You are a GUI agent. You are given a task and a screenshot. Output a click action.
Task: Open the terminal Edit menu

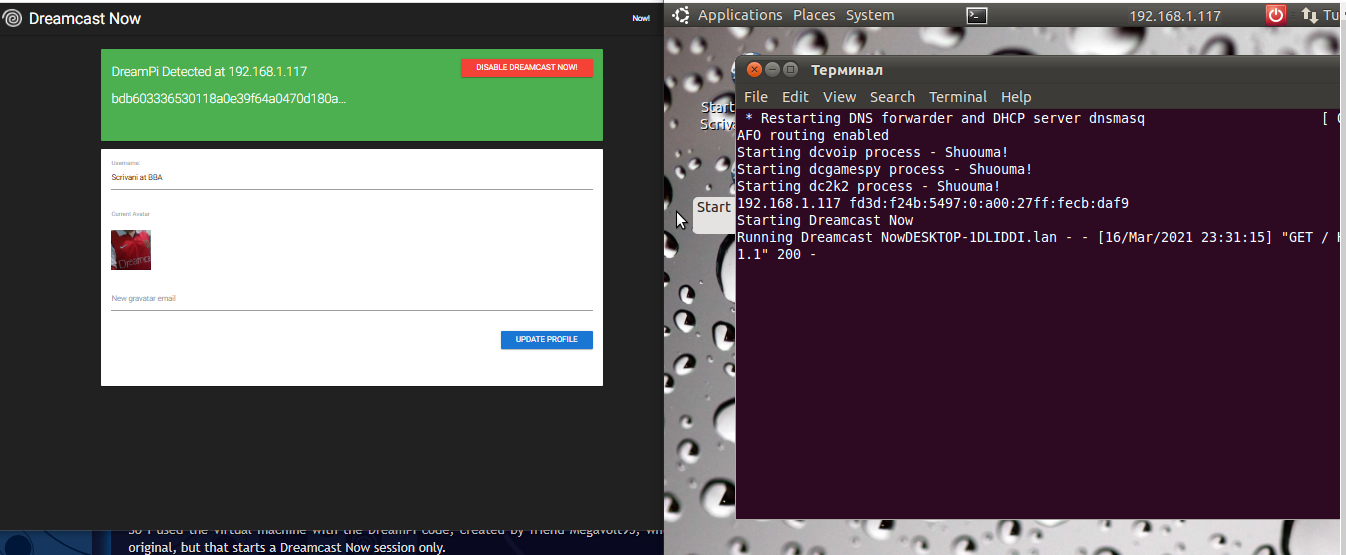pos(795,97)
